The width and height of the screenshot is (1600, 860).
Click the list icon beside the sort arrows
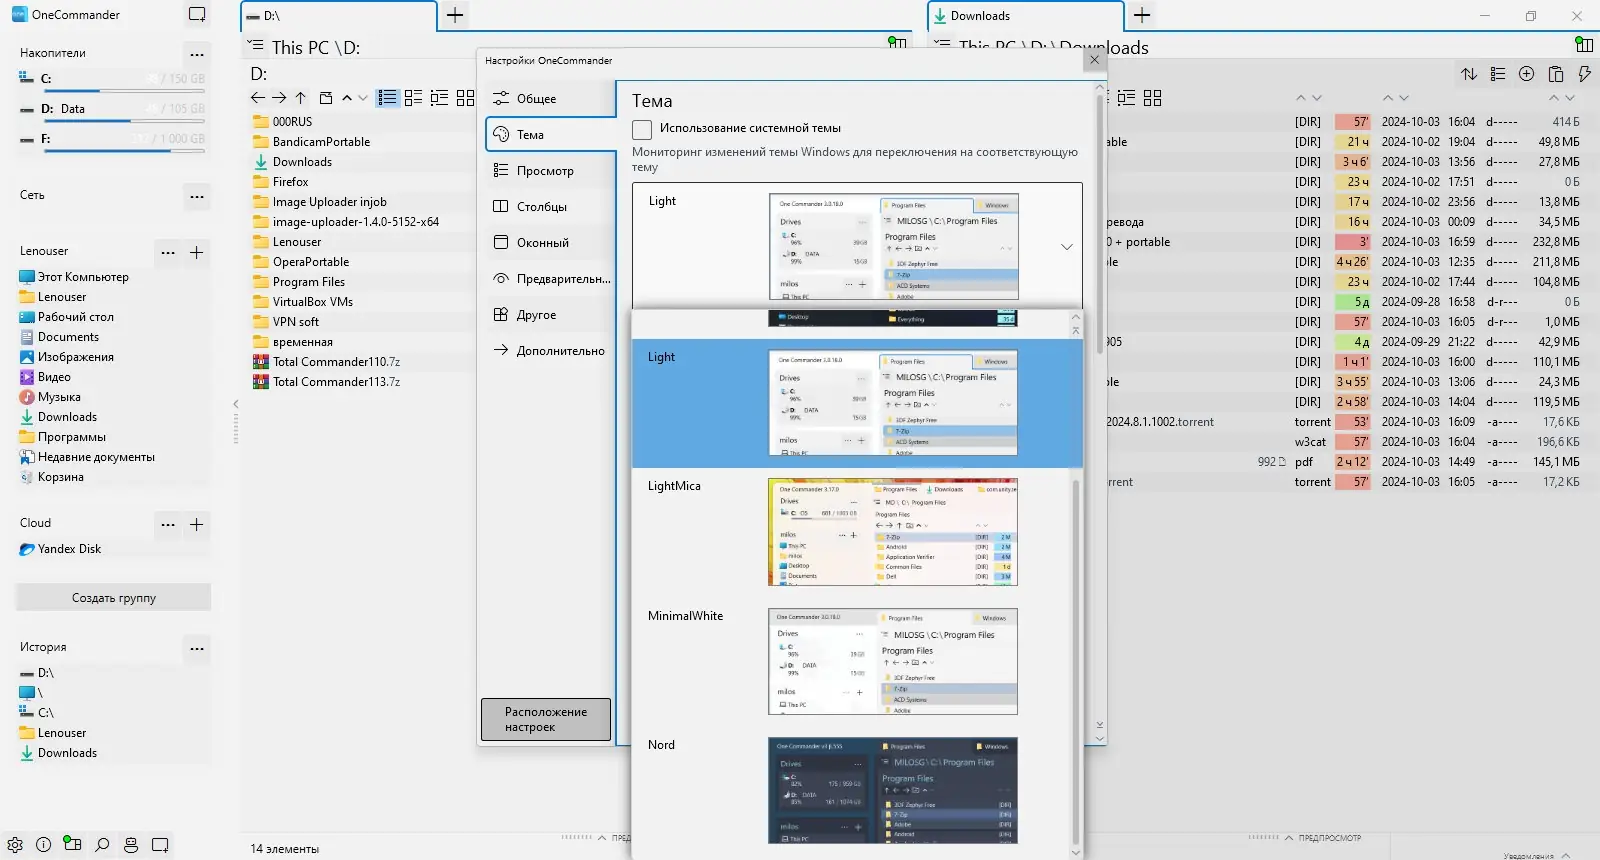1498,74
